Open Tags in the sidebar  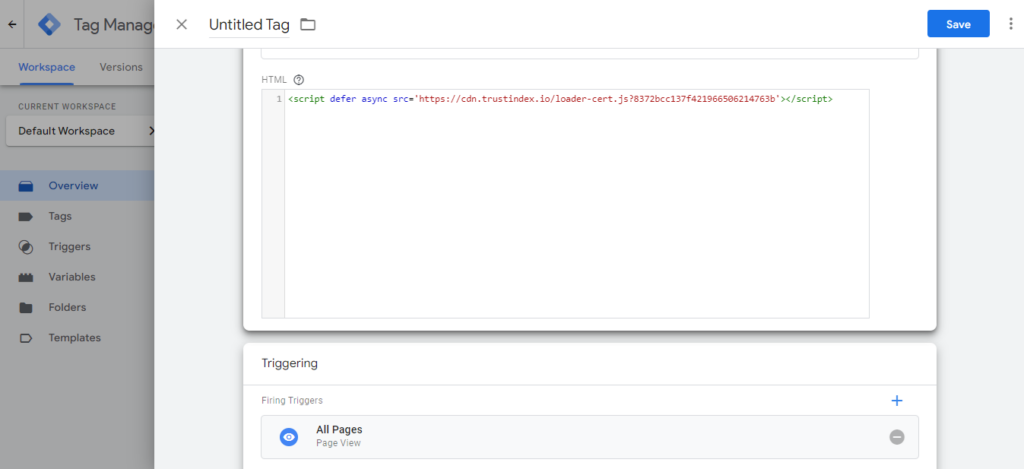60,216
